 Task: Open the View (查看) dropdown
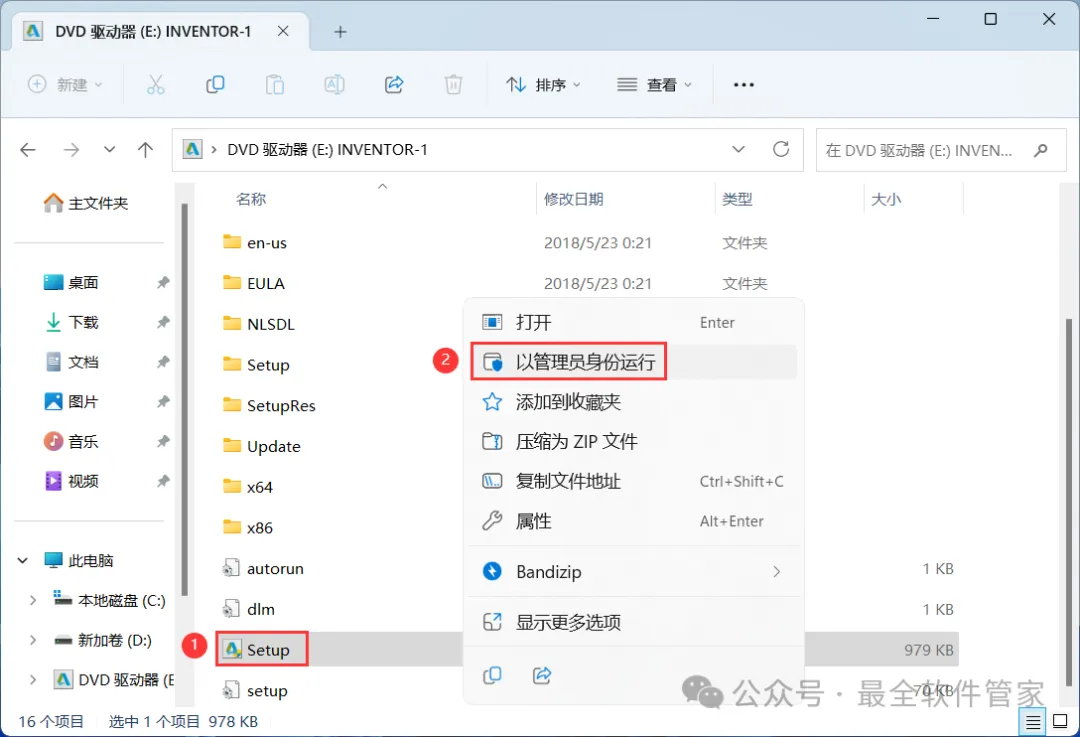654,85
